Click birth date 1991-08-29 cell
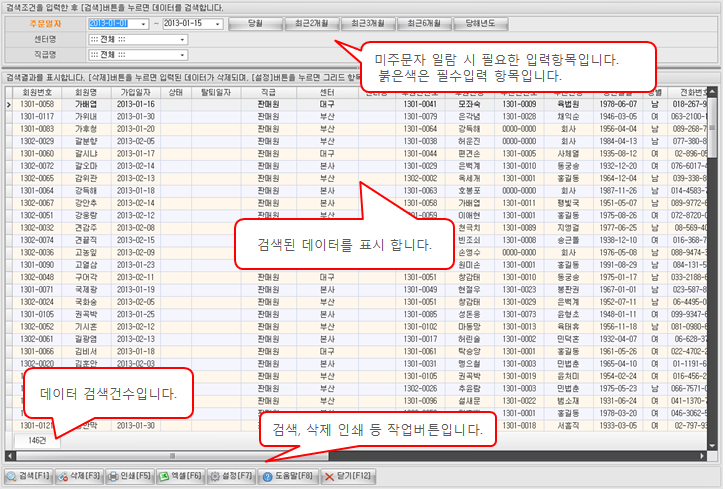 click(618, 265)
